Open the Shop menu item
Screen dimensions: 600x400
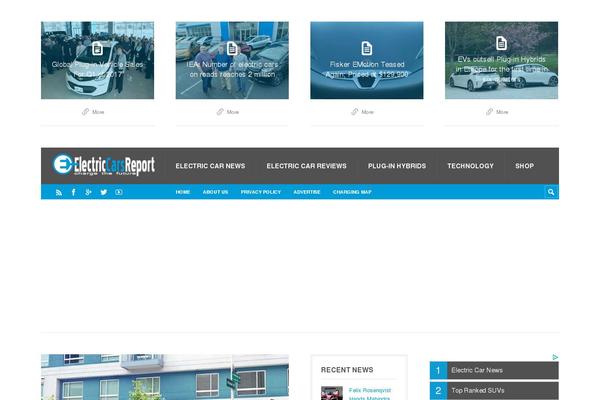coord(525,166)
